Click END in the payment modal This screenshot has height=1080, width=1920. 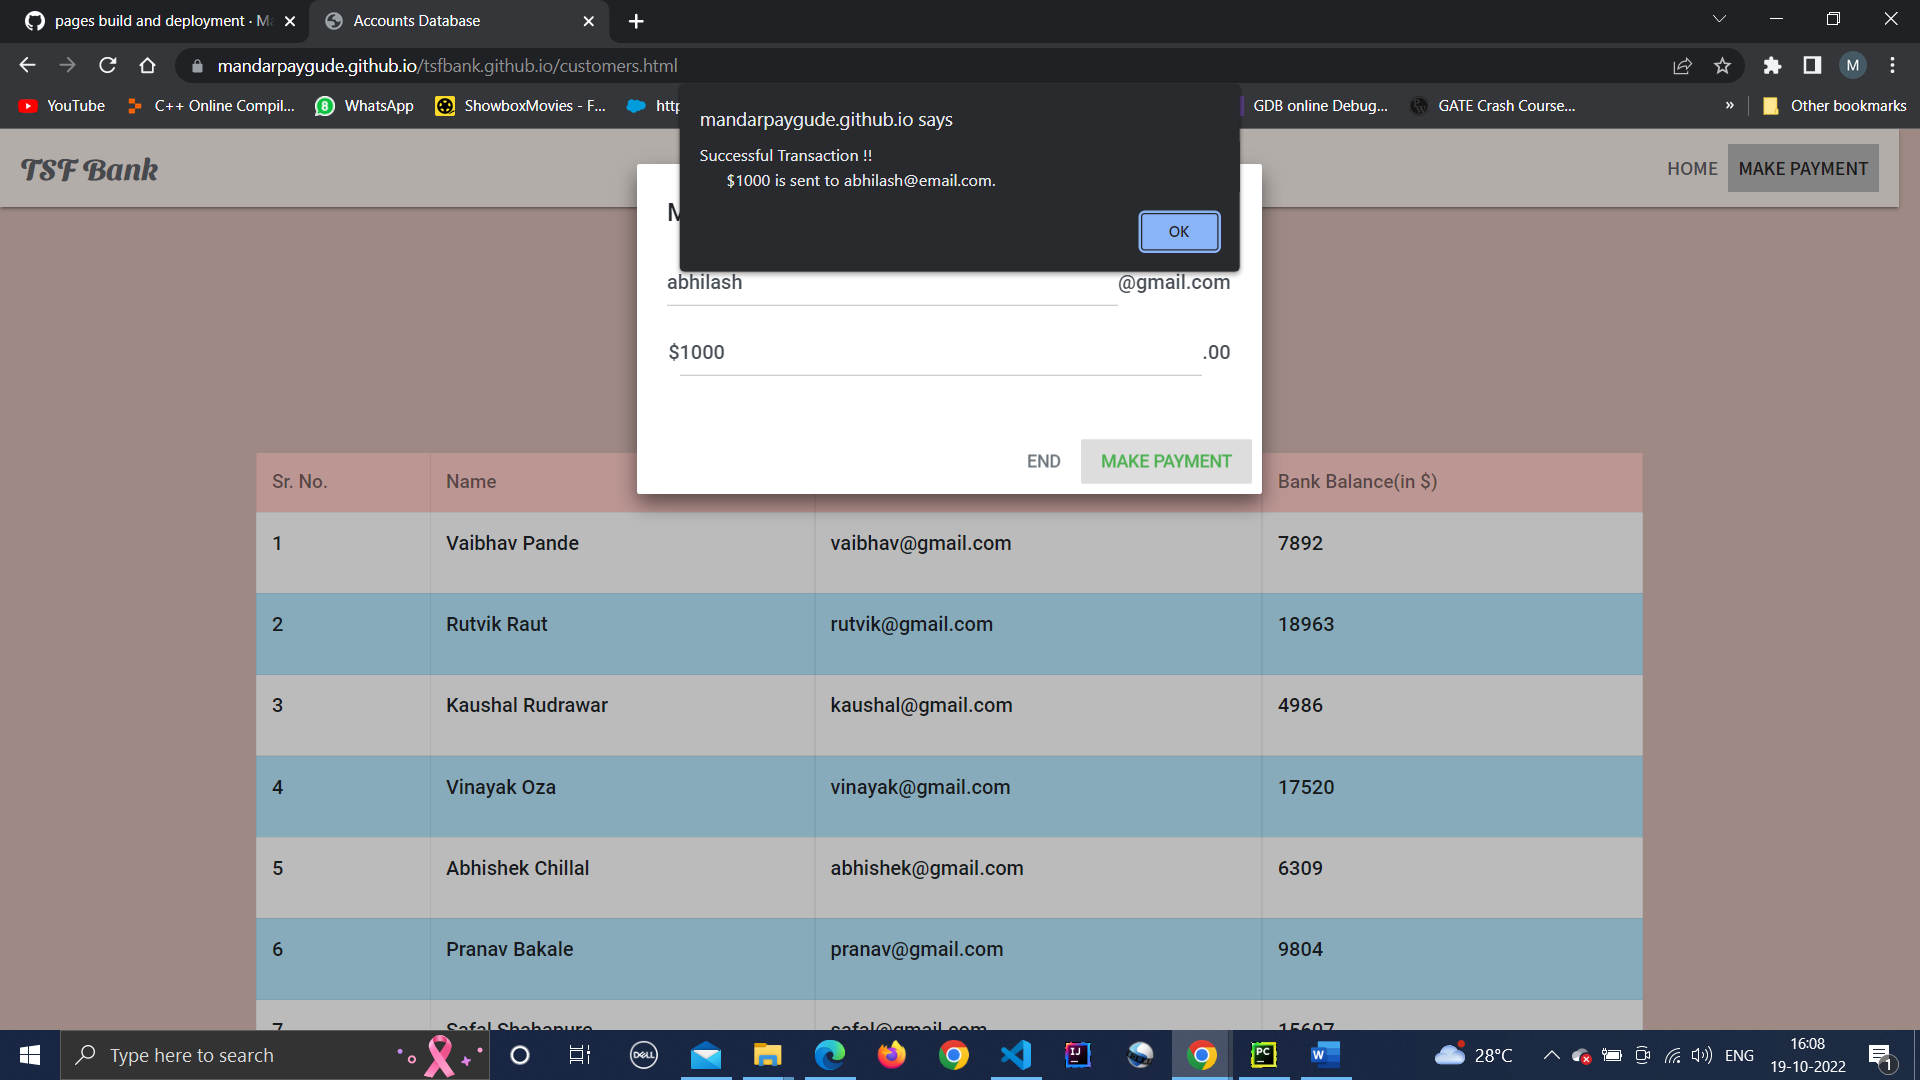[1043, 461]
